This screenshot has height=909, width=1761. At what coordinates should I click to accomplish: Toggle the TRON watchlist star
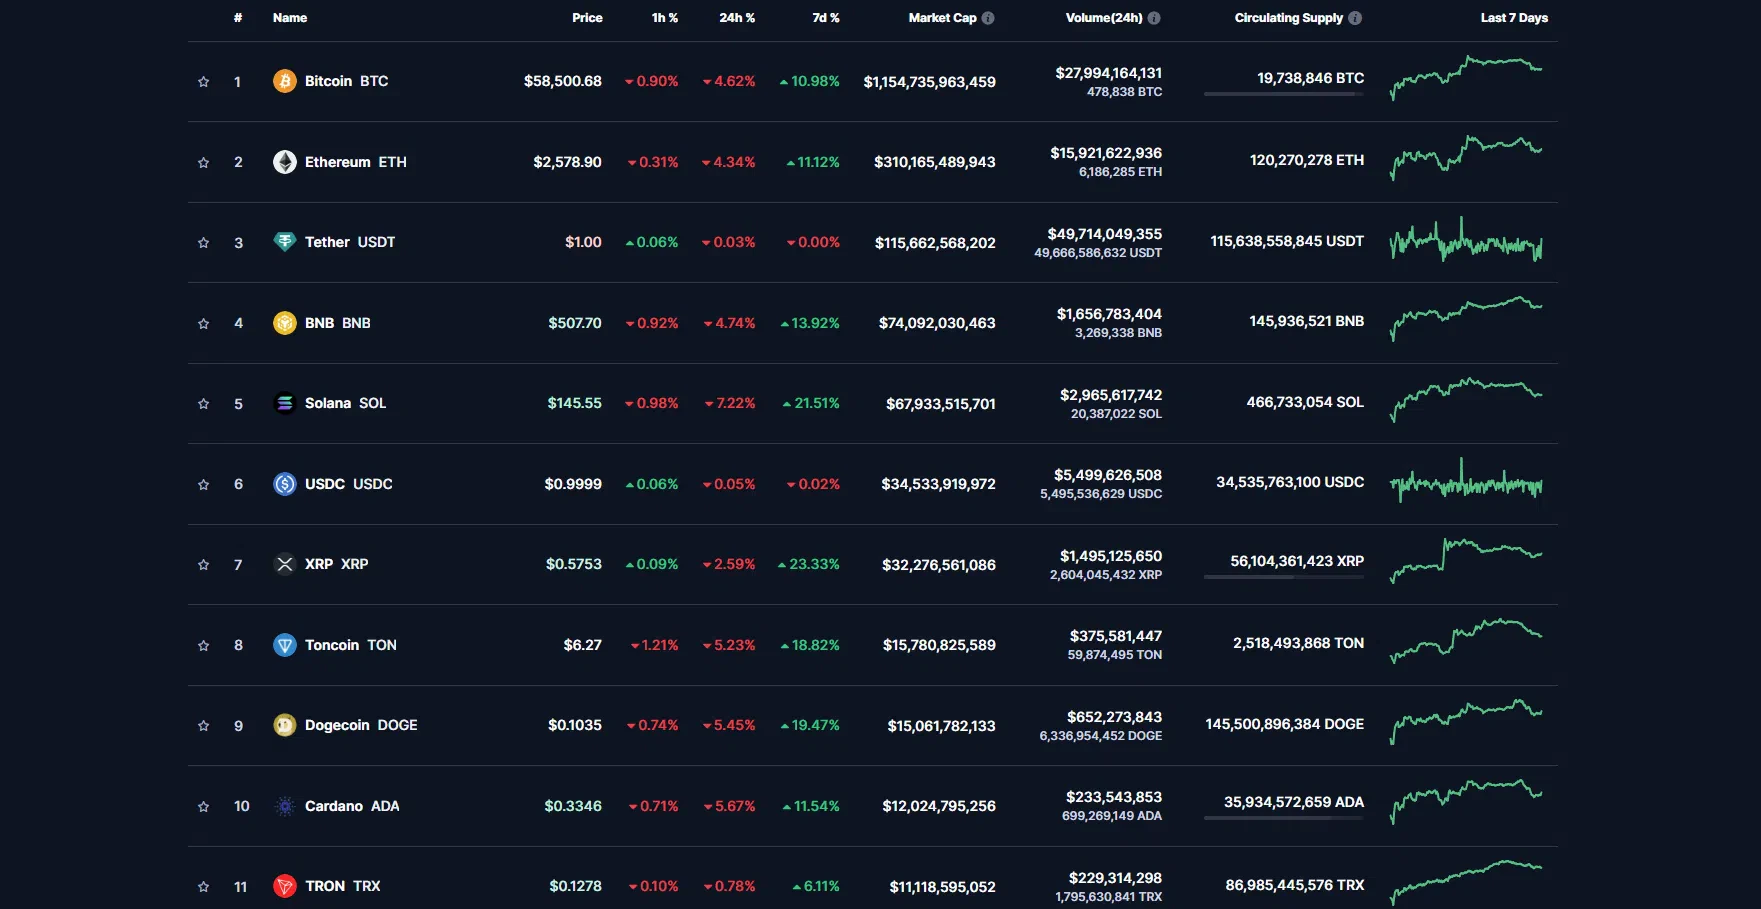[204, 887]
